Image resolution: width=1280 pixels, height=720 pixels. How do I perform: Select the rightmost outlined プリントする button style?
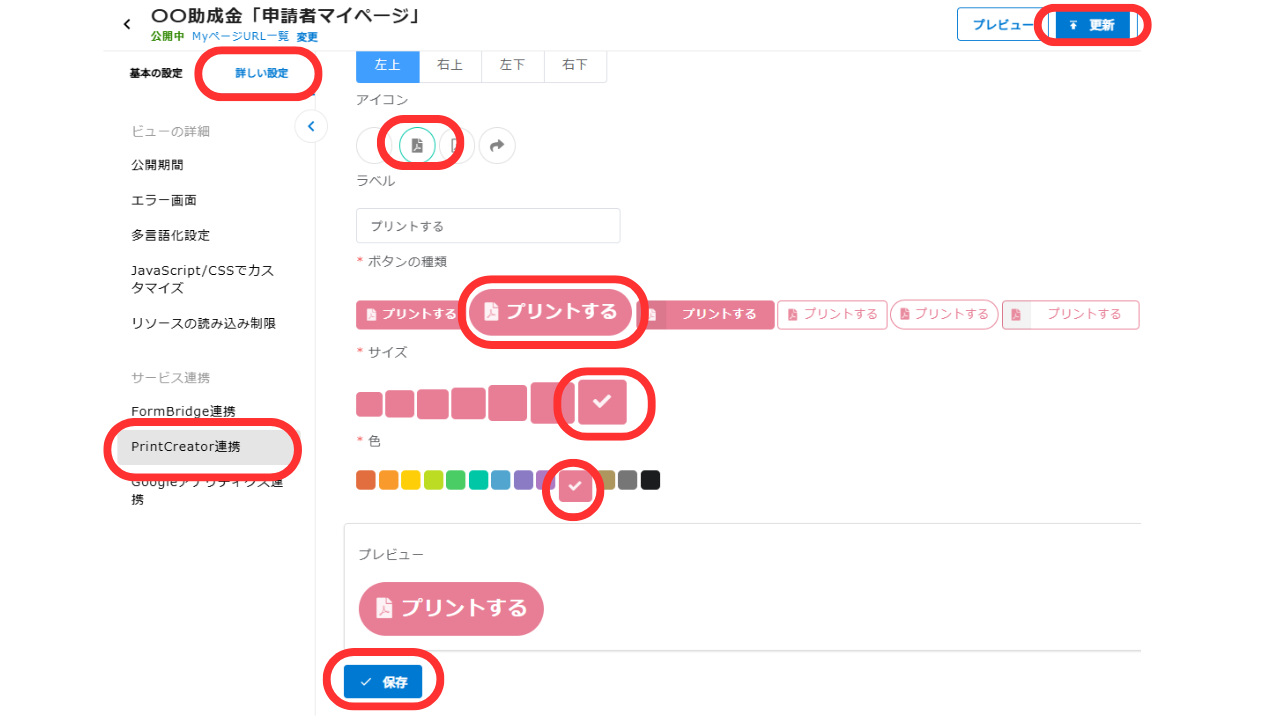pyautogui.click(x=1070, y=314)
